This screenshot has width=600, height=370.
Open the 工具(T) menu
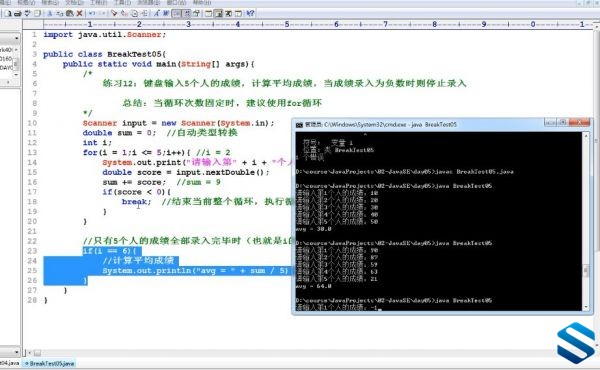click(x=122, y=2)
